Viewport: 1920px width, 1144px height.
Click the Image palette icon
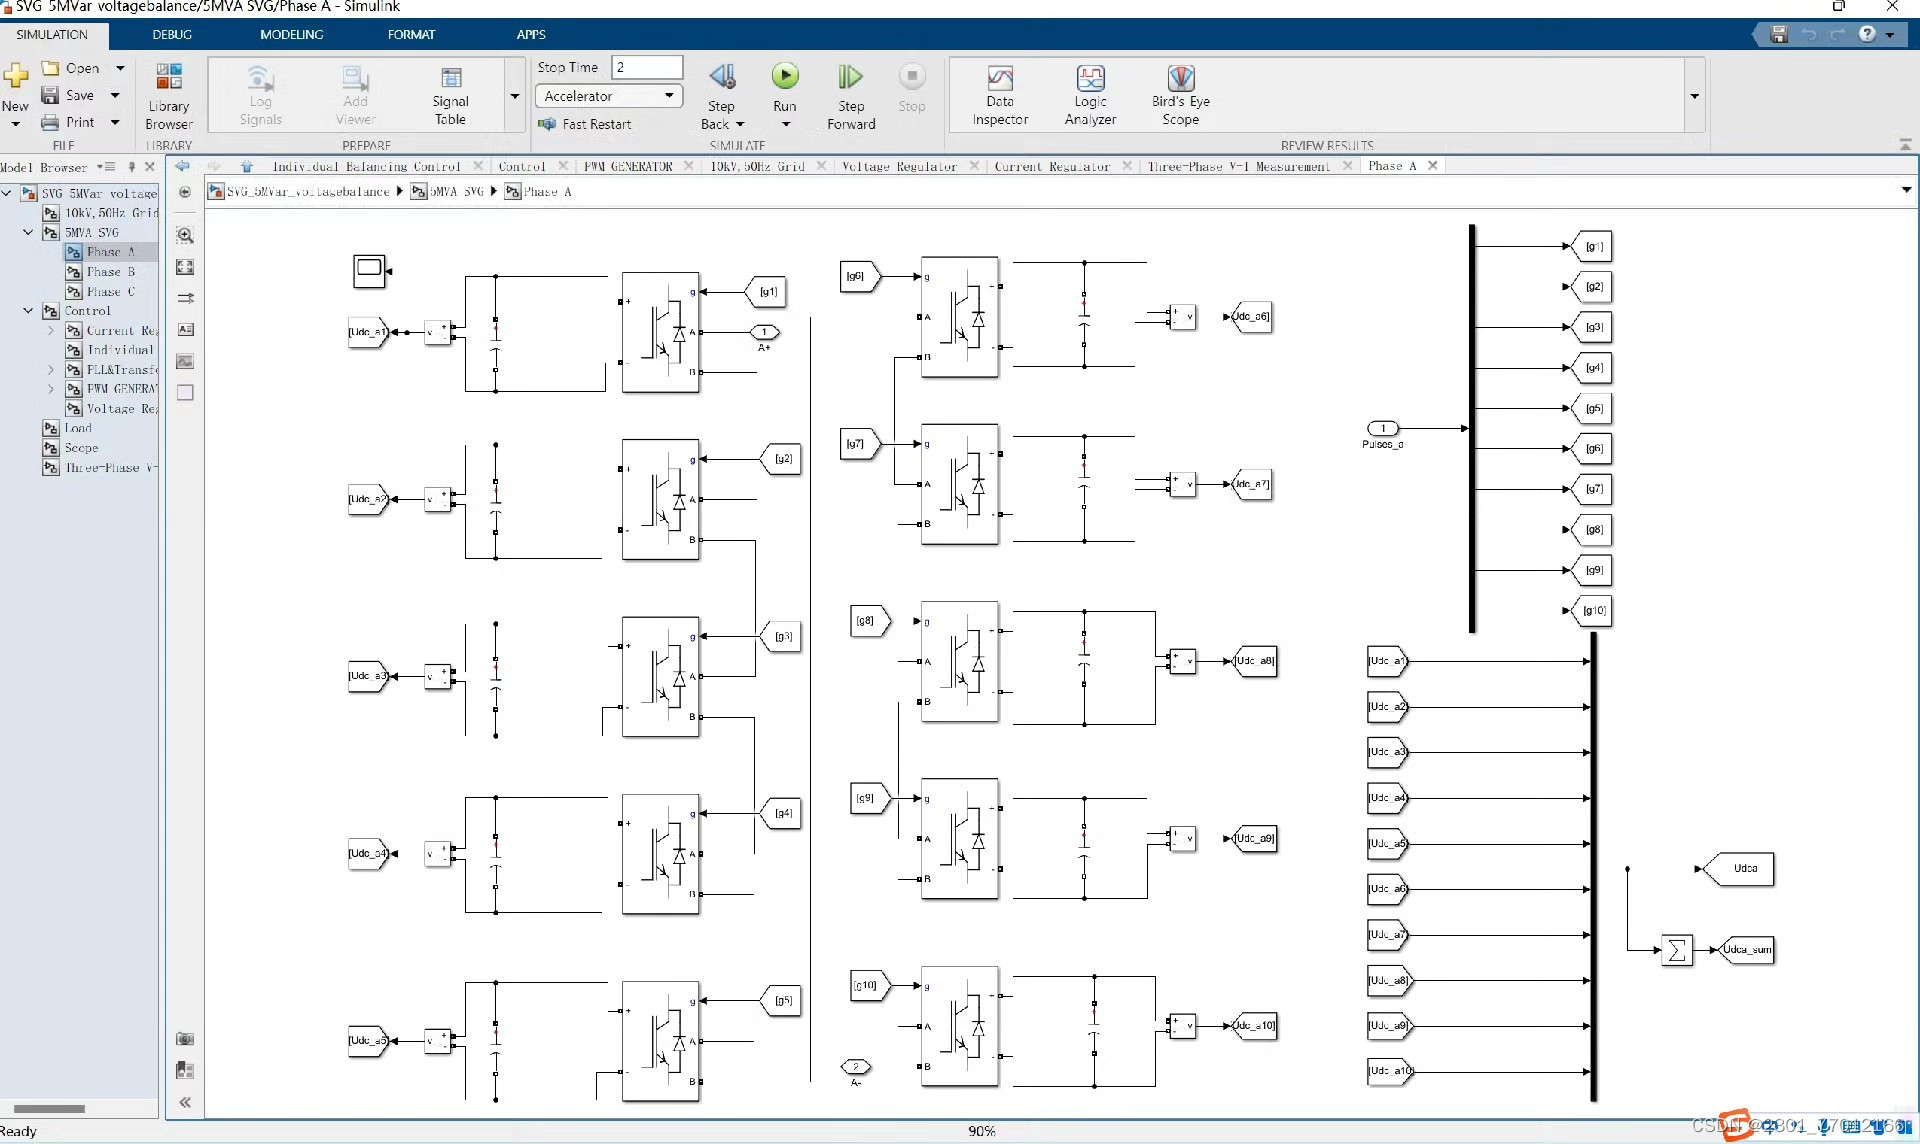pos(185,361)
